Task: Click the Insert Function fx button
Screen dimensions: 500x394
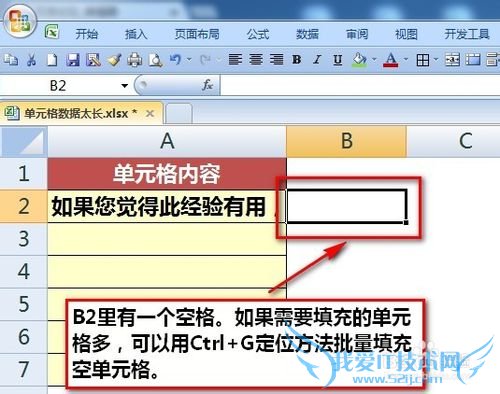Action: pos(207,85)
